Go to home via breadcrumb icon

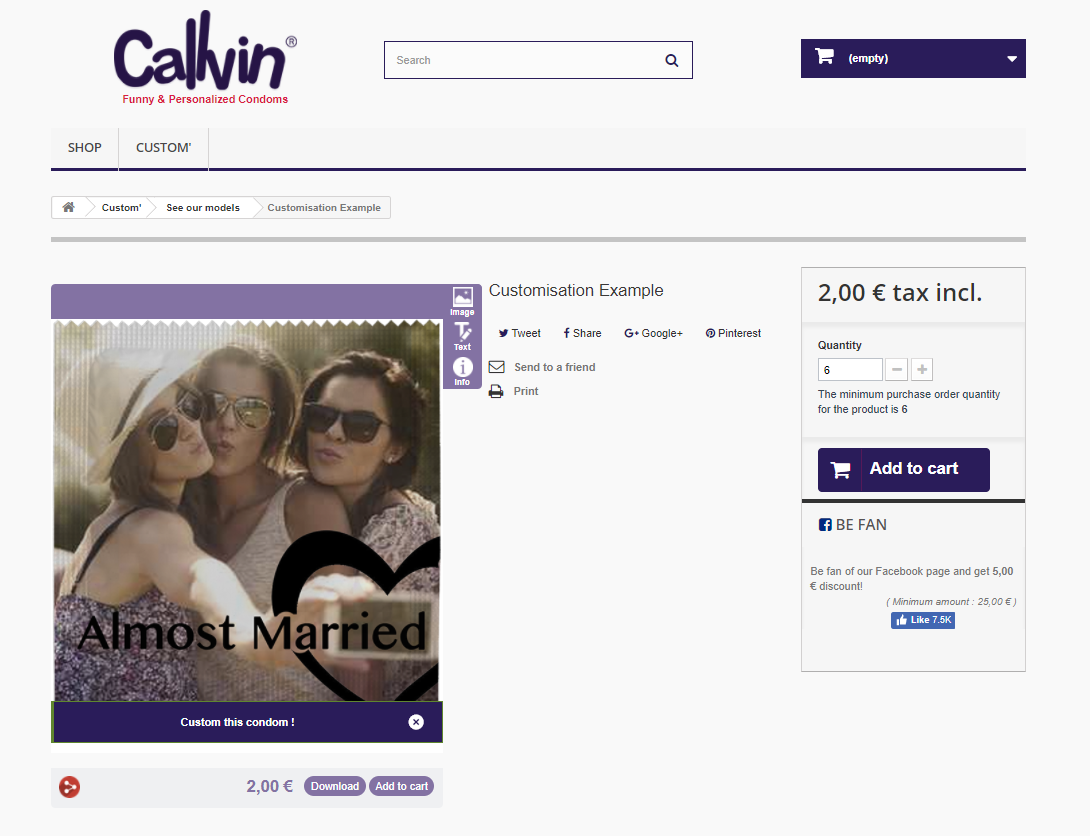point(68,207)
